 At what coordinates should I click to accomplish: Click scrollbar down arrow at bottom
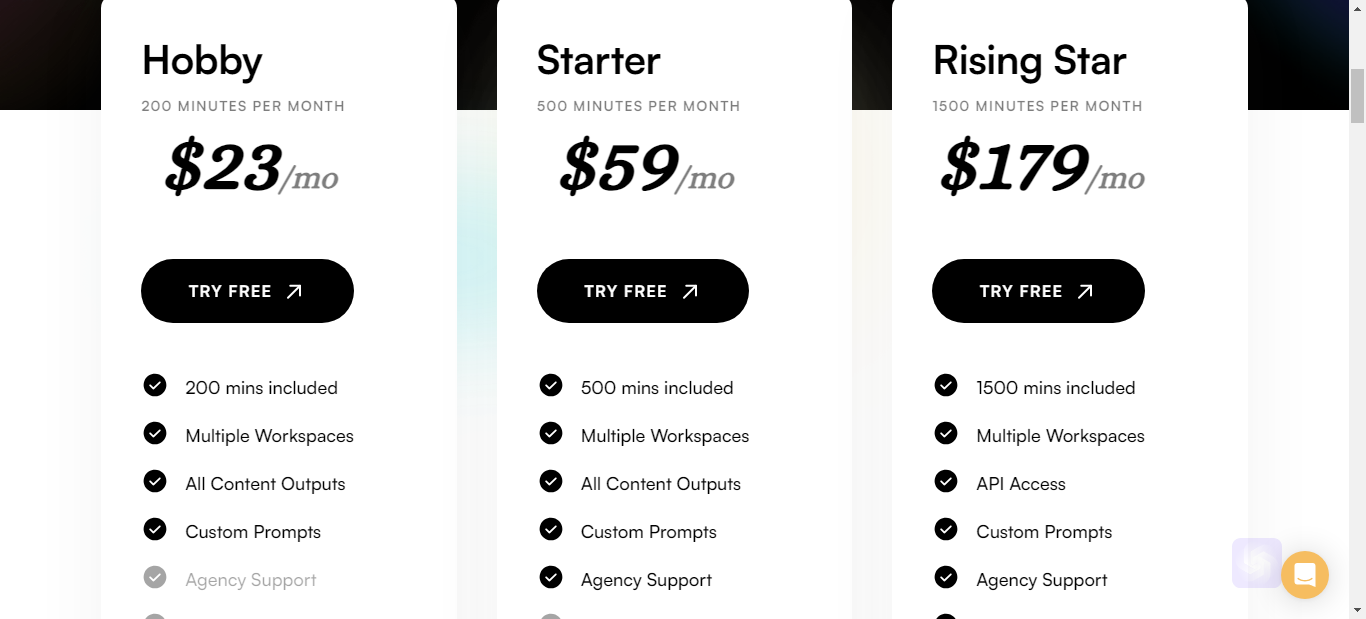(x=1357, y=609)
